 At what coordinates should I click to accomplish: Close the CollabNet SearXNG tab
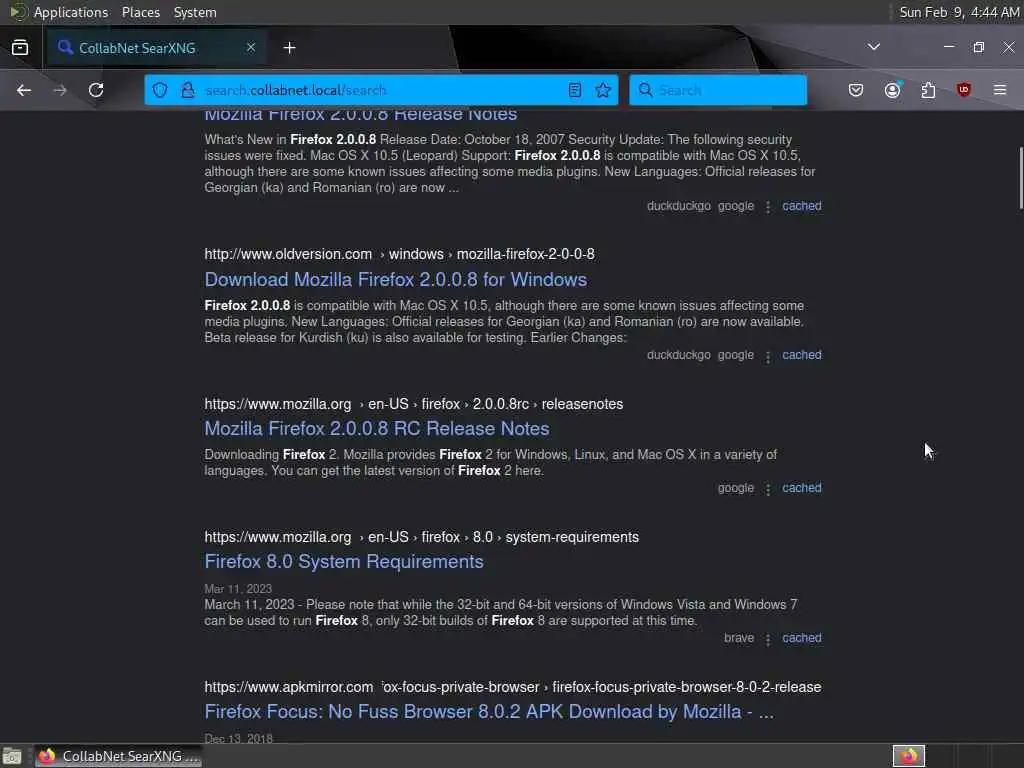pyautogui.click(x=251, y=47)
